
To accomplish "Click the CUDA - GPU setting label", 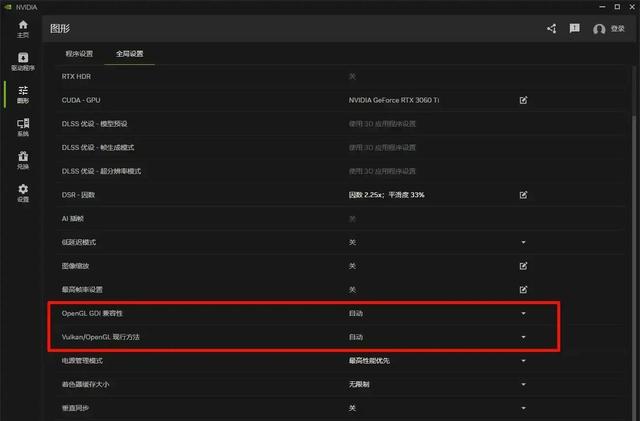I will 81,100.
